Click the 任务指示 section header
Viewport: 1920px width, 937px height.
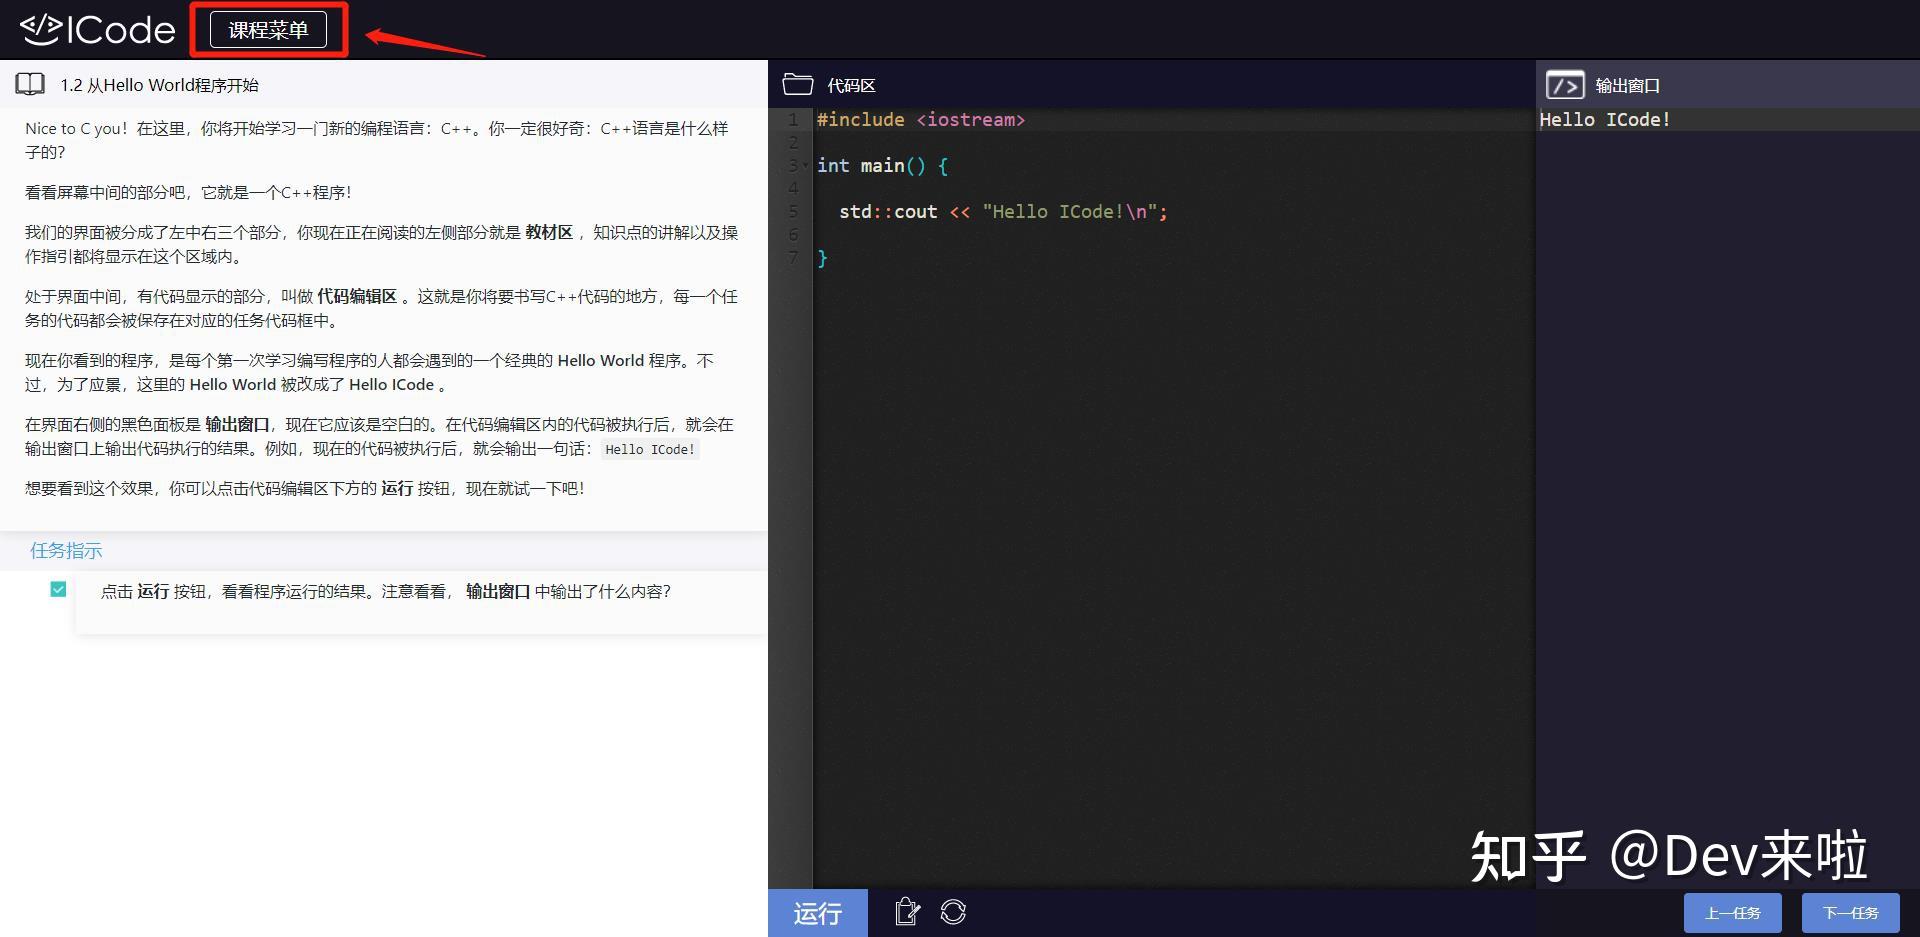tap(65, 550)
